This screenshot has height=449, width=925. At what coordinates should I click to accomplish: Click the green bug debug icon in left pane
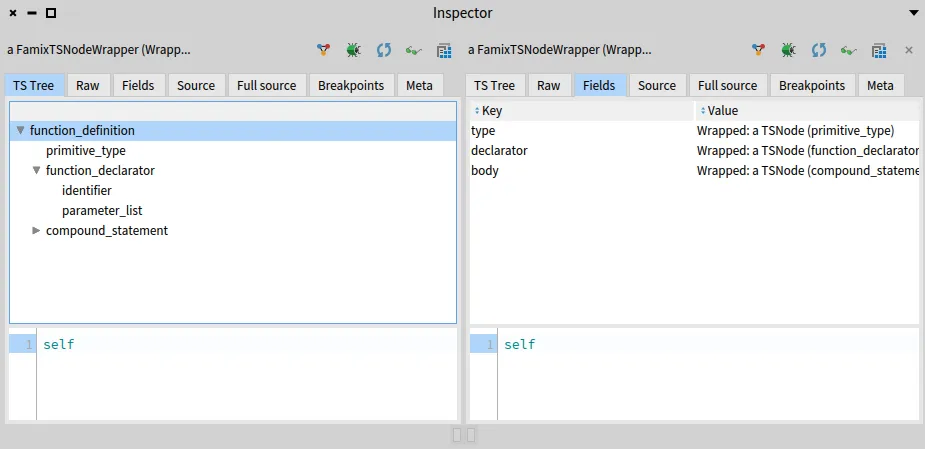click(353, 50)
